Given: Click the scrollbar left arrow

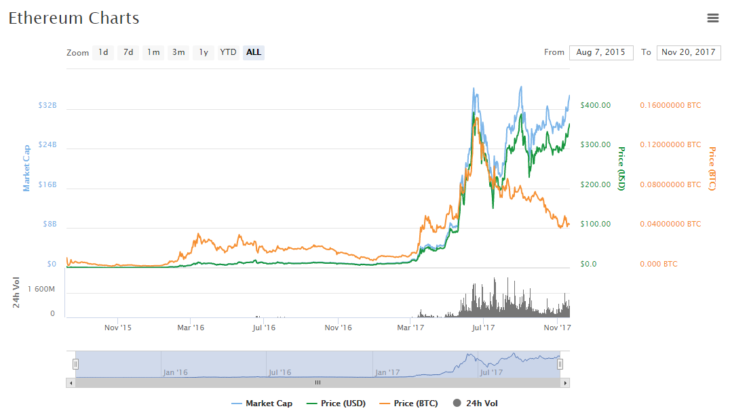Looking at the screenshot, I should [x=71, y=383].
